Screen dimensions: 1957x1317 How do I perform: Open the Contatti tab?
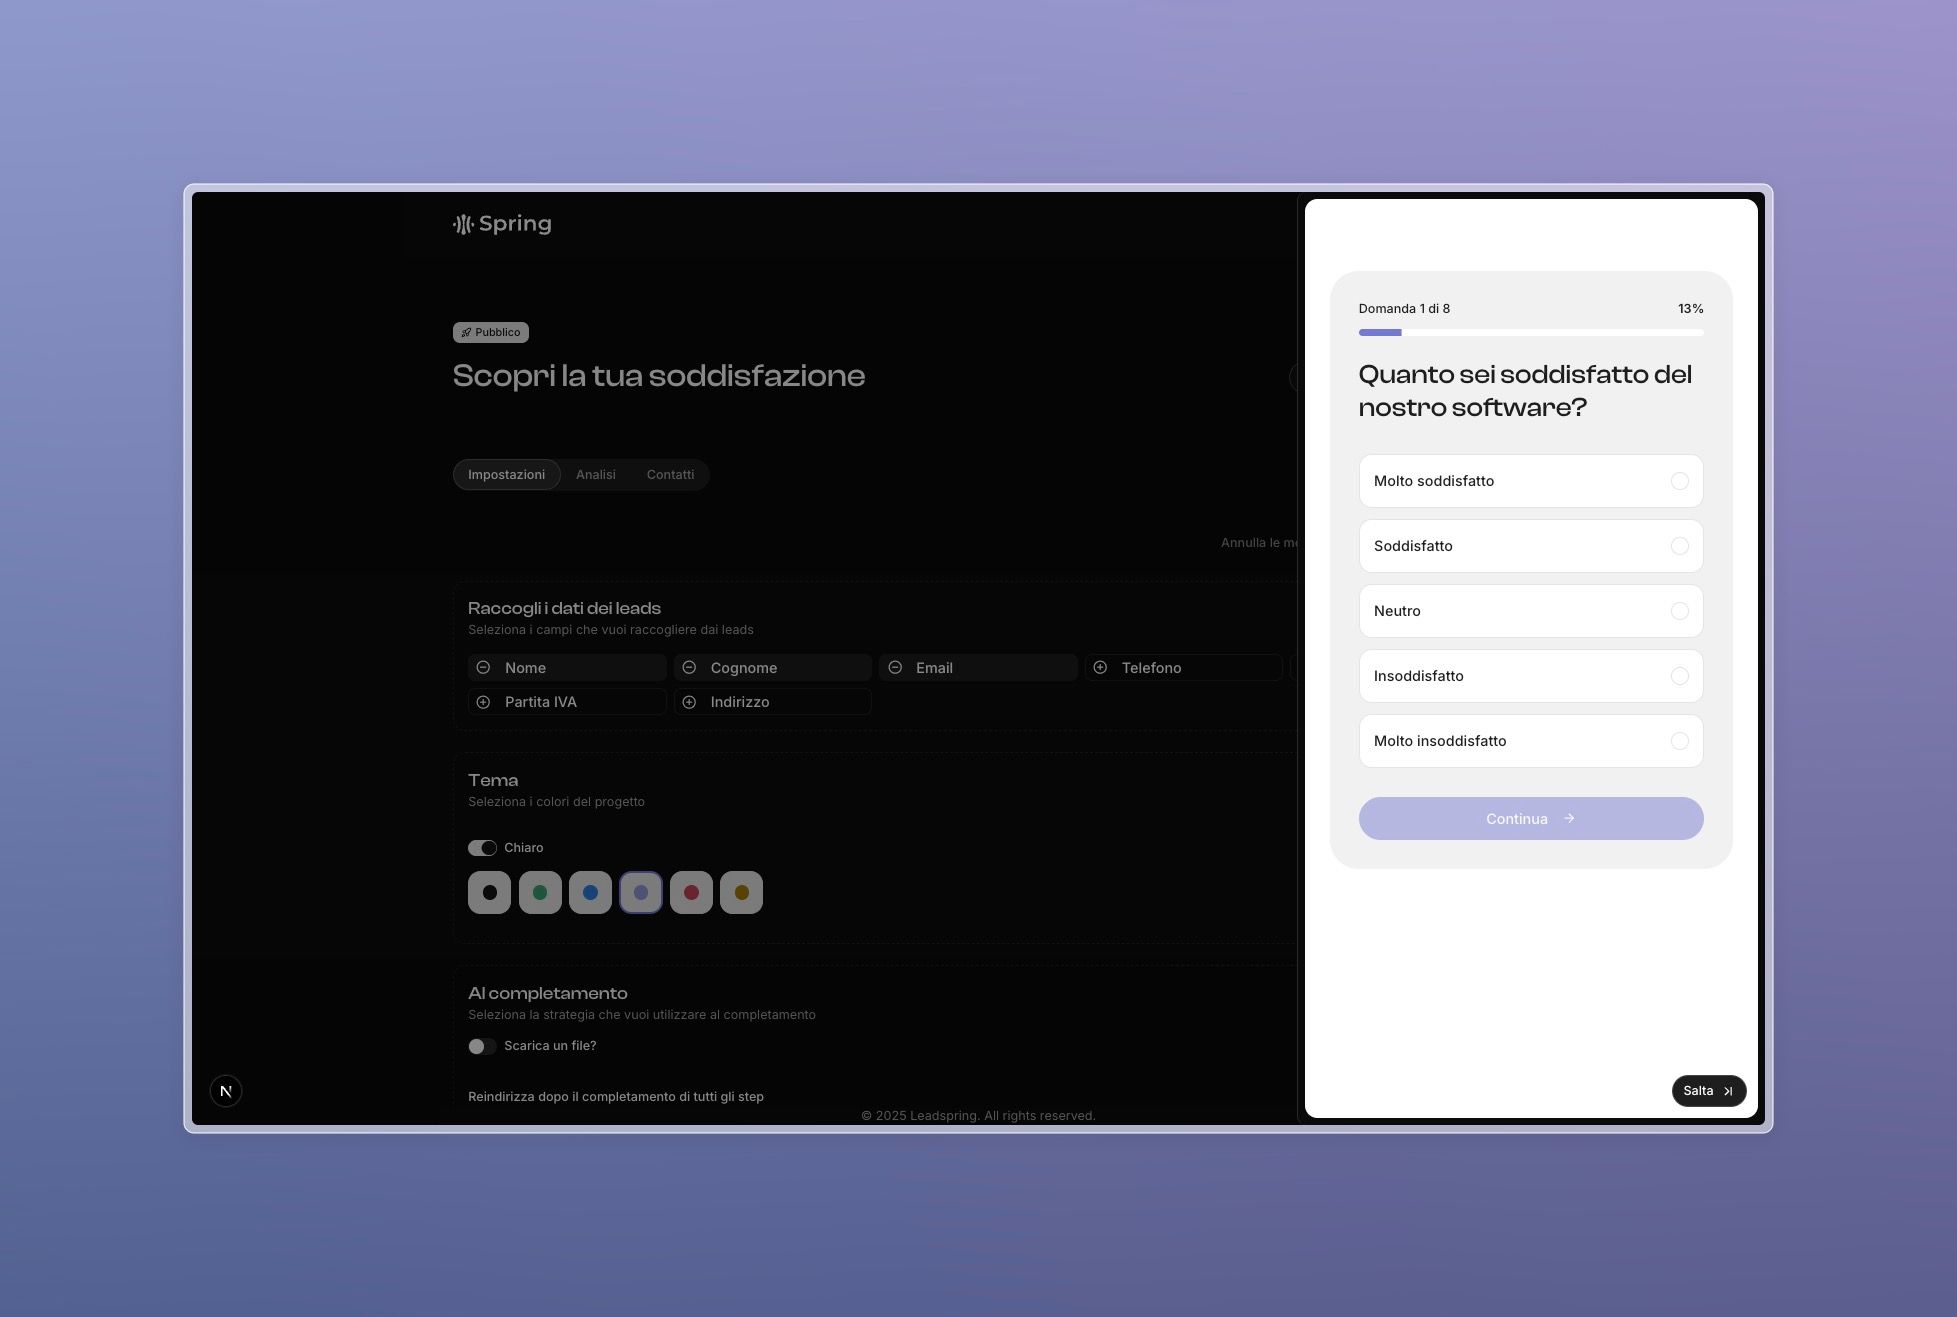[x=670, y=475]
